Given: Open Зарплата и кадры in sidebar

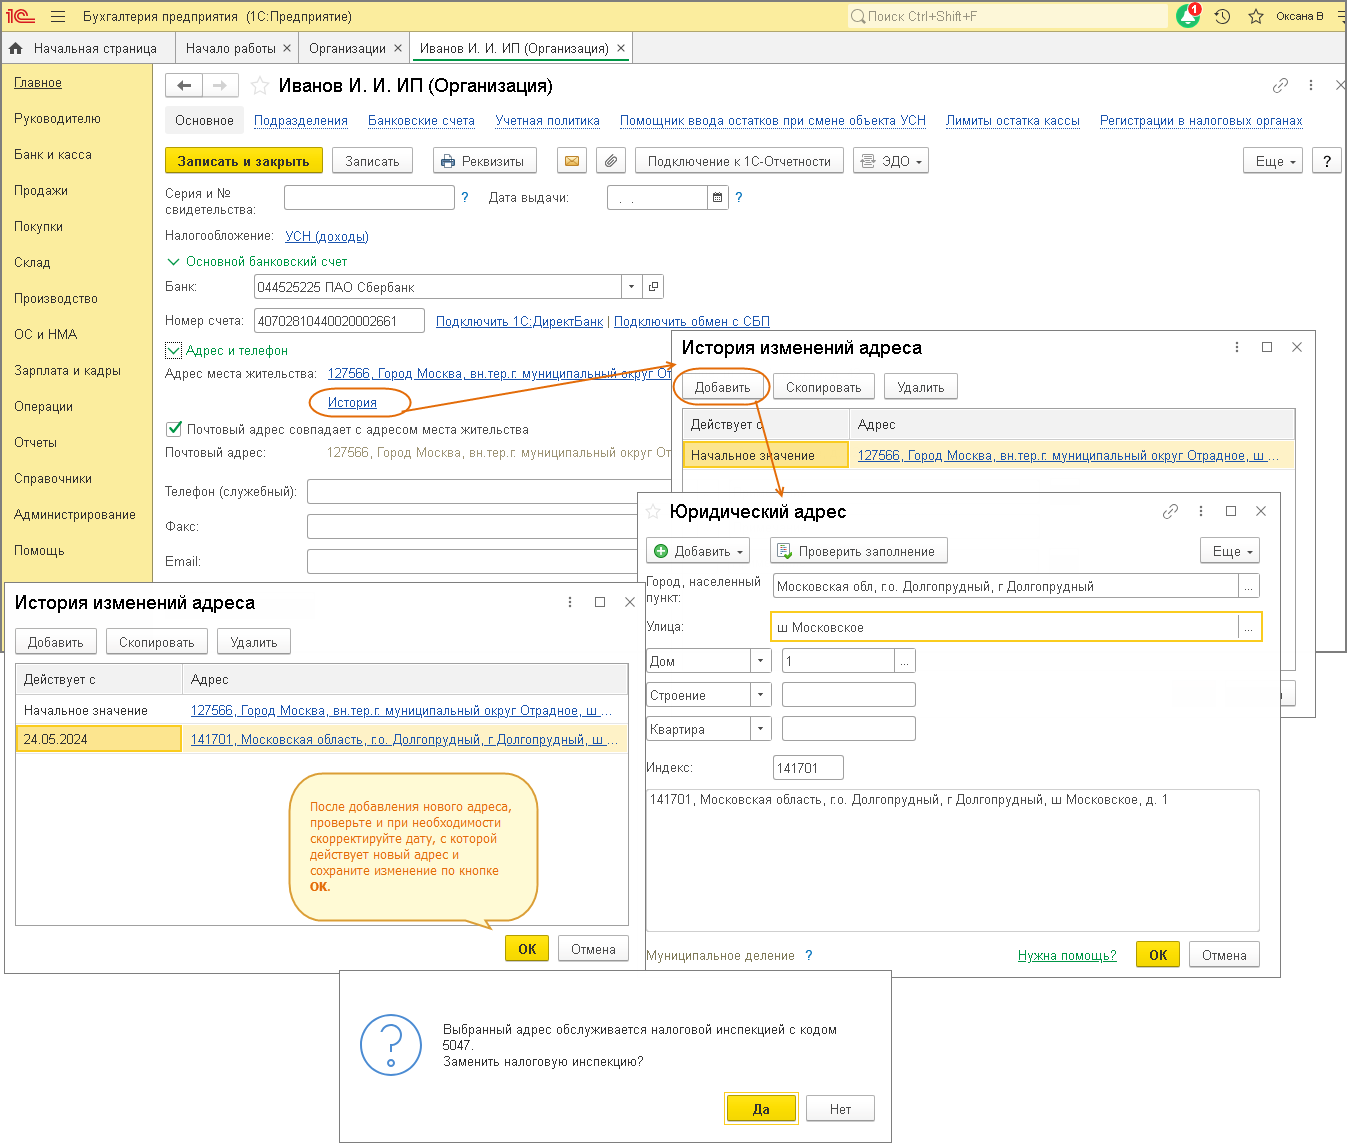Looking at the screenshot, I should tap(67, 370).
